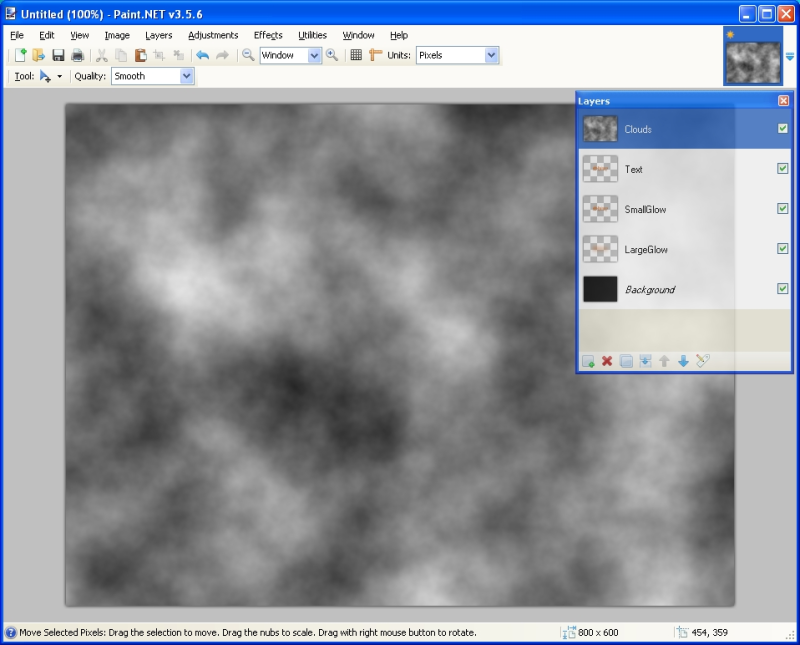Click the Save icon in toolbar
Screen dimensions: 800x645
click(x=58, y=56)
